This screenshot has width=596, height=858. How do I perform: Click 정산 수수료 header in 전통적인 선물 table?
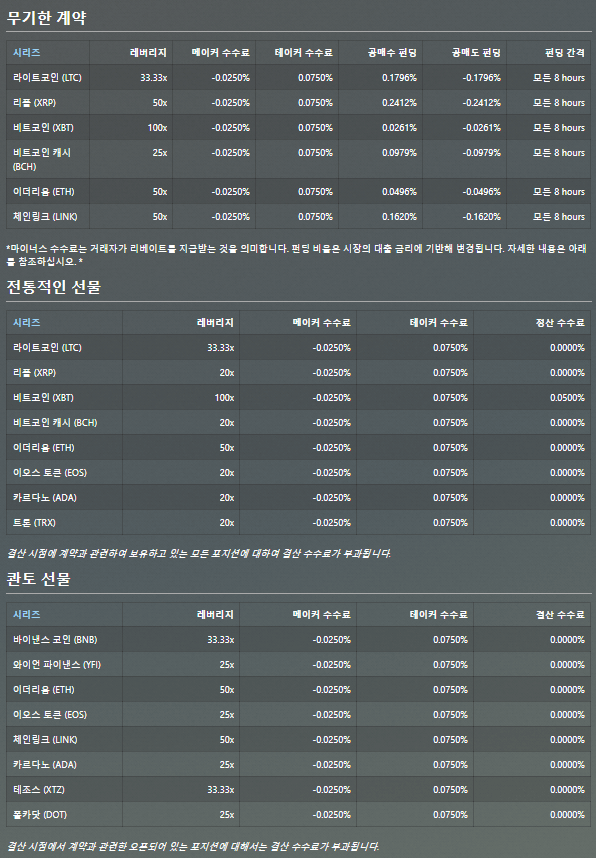[x=560, y=322]
